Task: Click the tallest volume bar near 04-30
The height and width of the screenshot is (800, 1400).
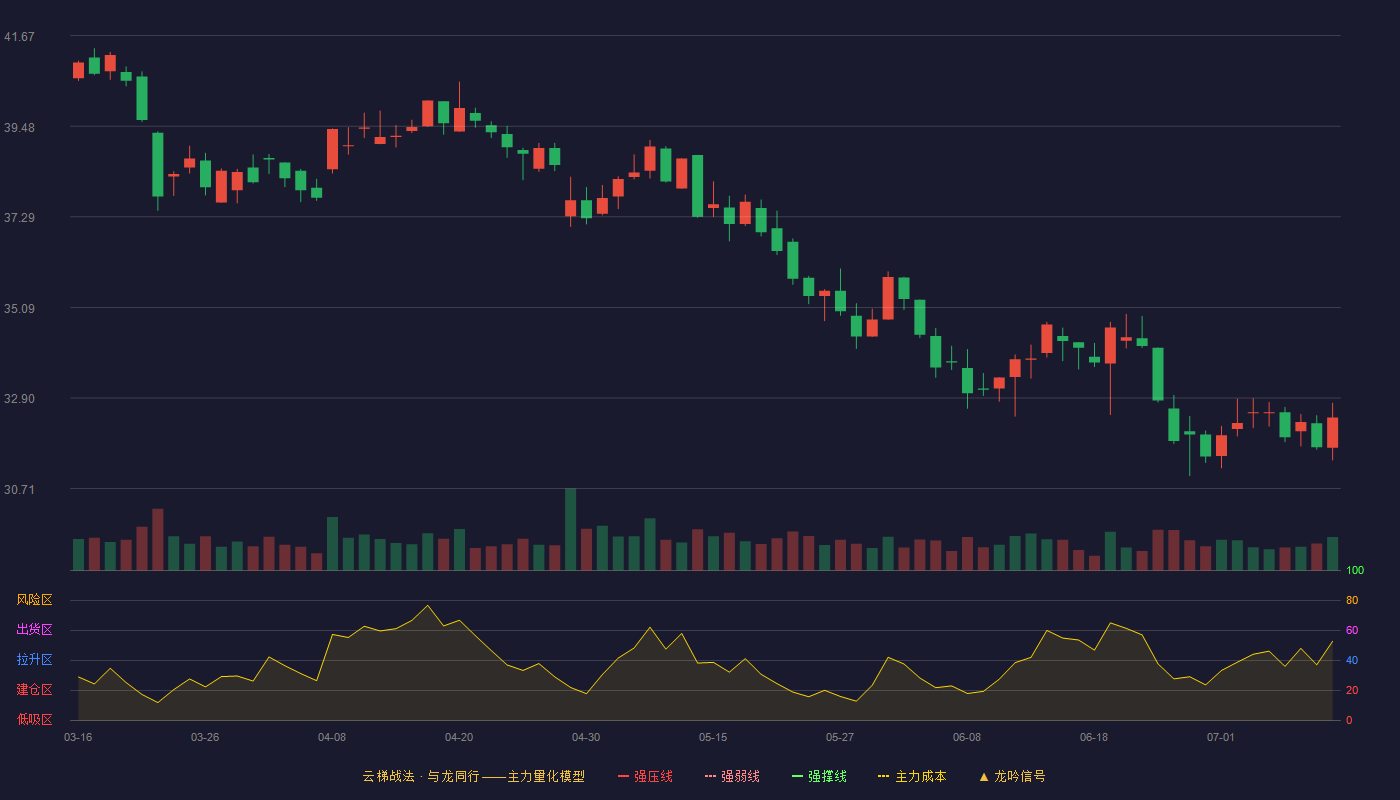Action: [x=570, y=529]
